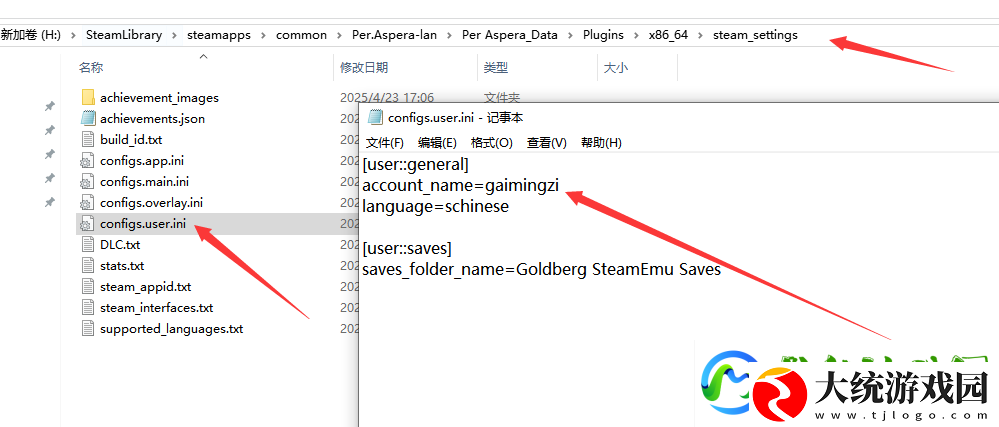This screenshot has width=999, height=427.
Task: Click the steam_interfaces.txt file icon
Action: point(88,308)
